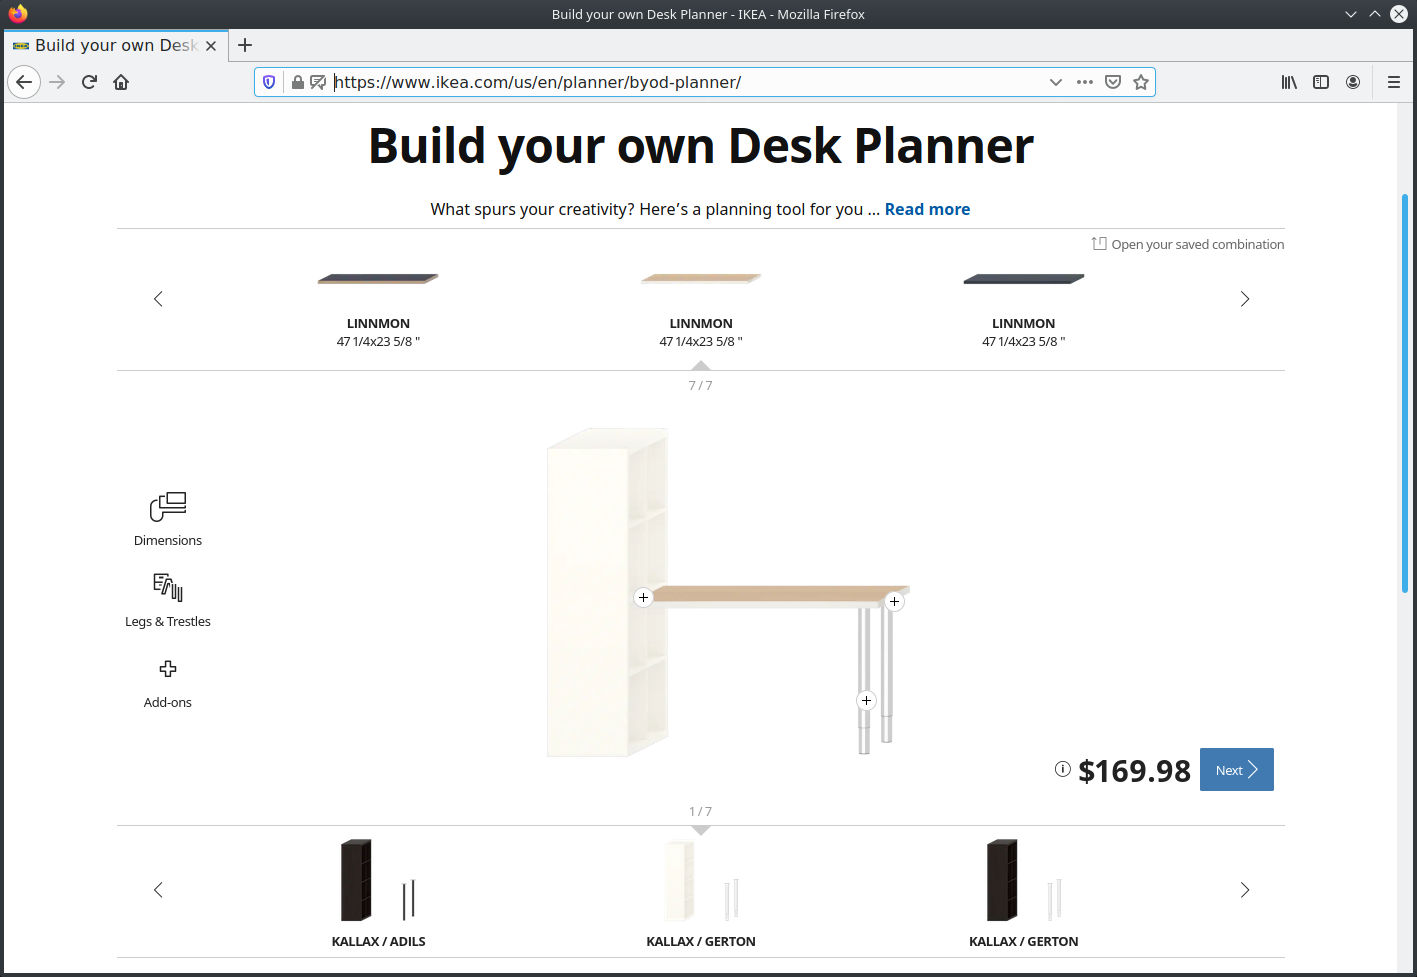Choose the light beige LINNMON tabletop
The width and height of the screenshot is (1417, 977).
(701, 310)
